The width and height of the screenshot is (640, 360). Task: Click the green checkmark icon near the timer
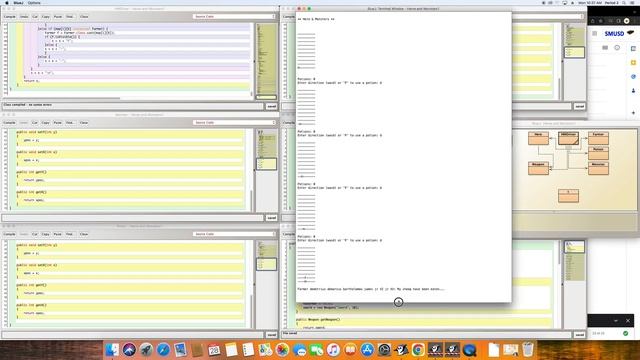point(625,333)
